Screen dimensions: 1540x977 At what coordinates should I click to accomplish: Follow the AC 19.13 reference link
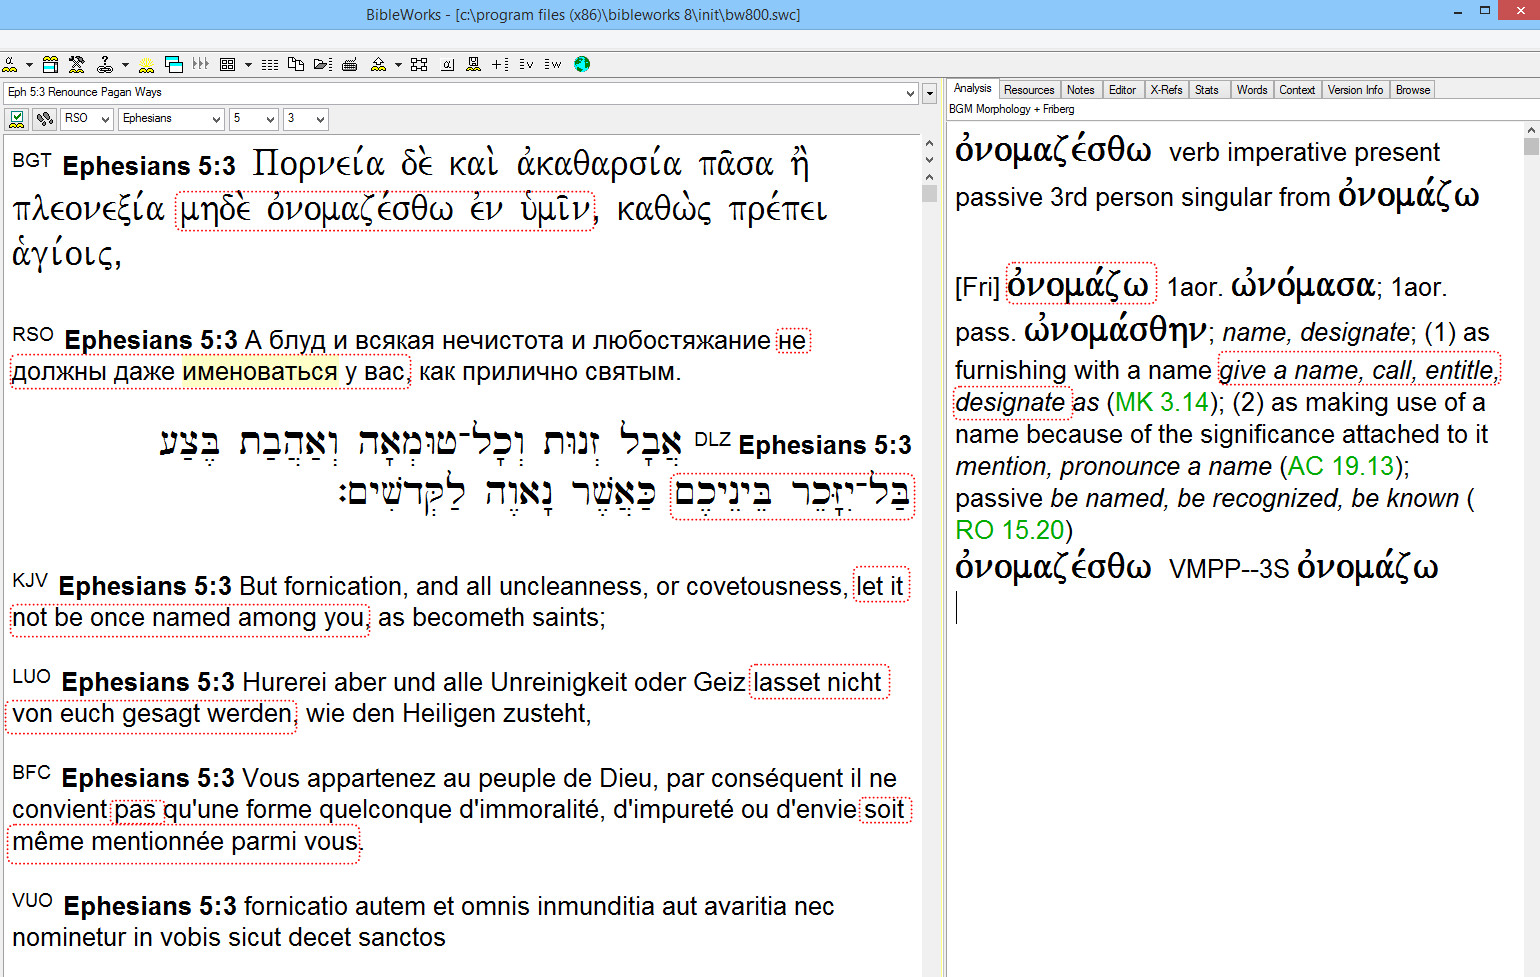tap(1341, 467)
